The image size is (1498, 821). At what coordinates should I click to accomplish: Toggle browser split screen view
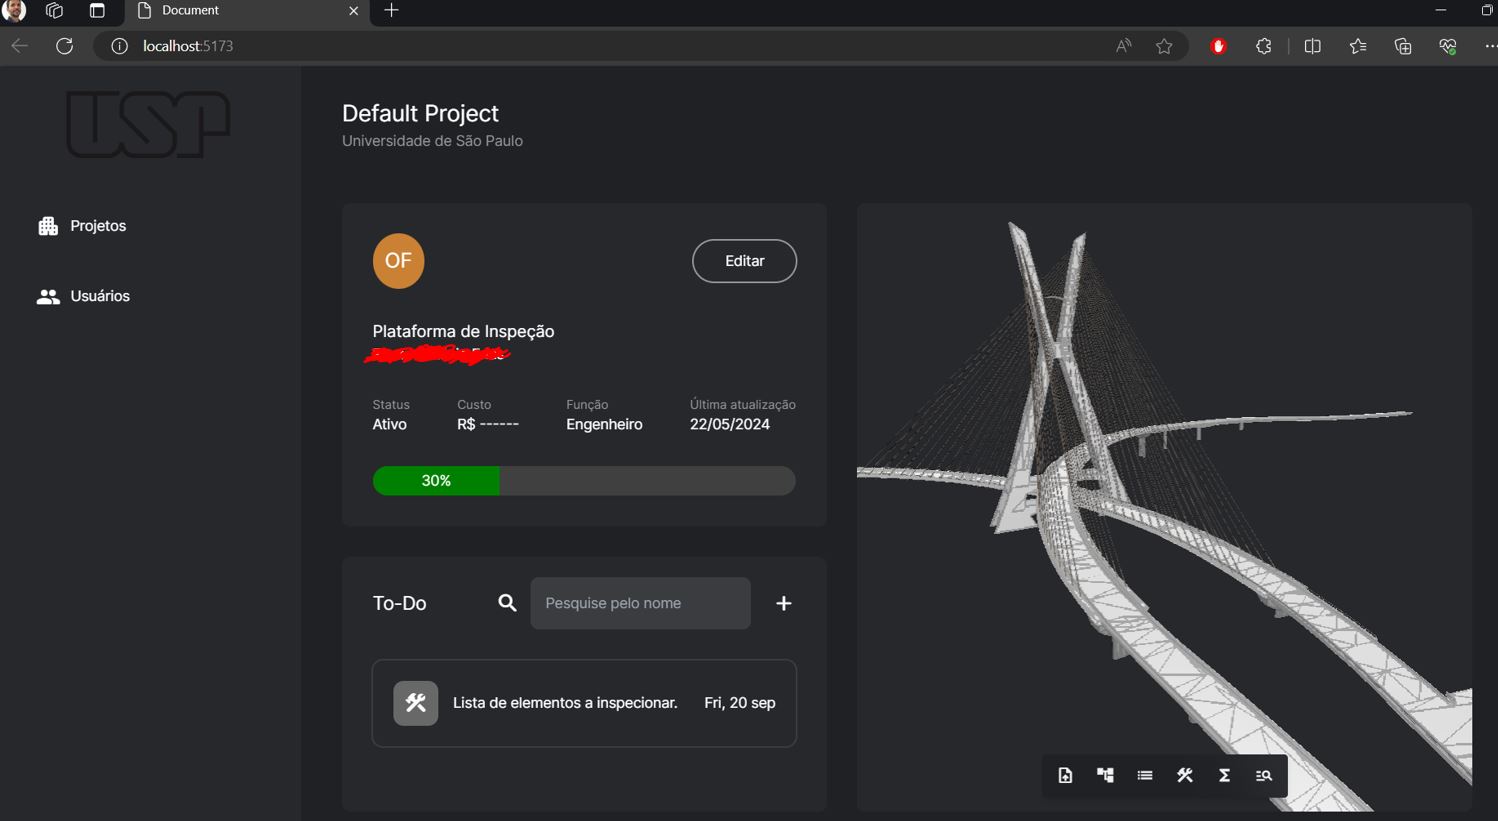click(x=1312, y=46)
